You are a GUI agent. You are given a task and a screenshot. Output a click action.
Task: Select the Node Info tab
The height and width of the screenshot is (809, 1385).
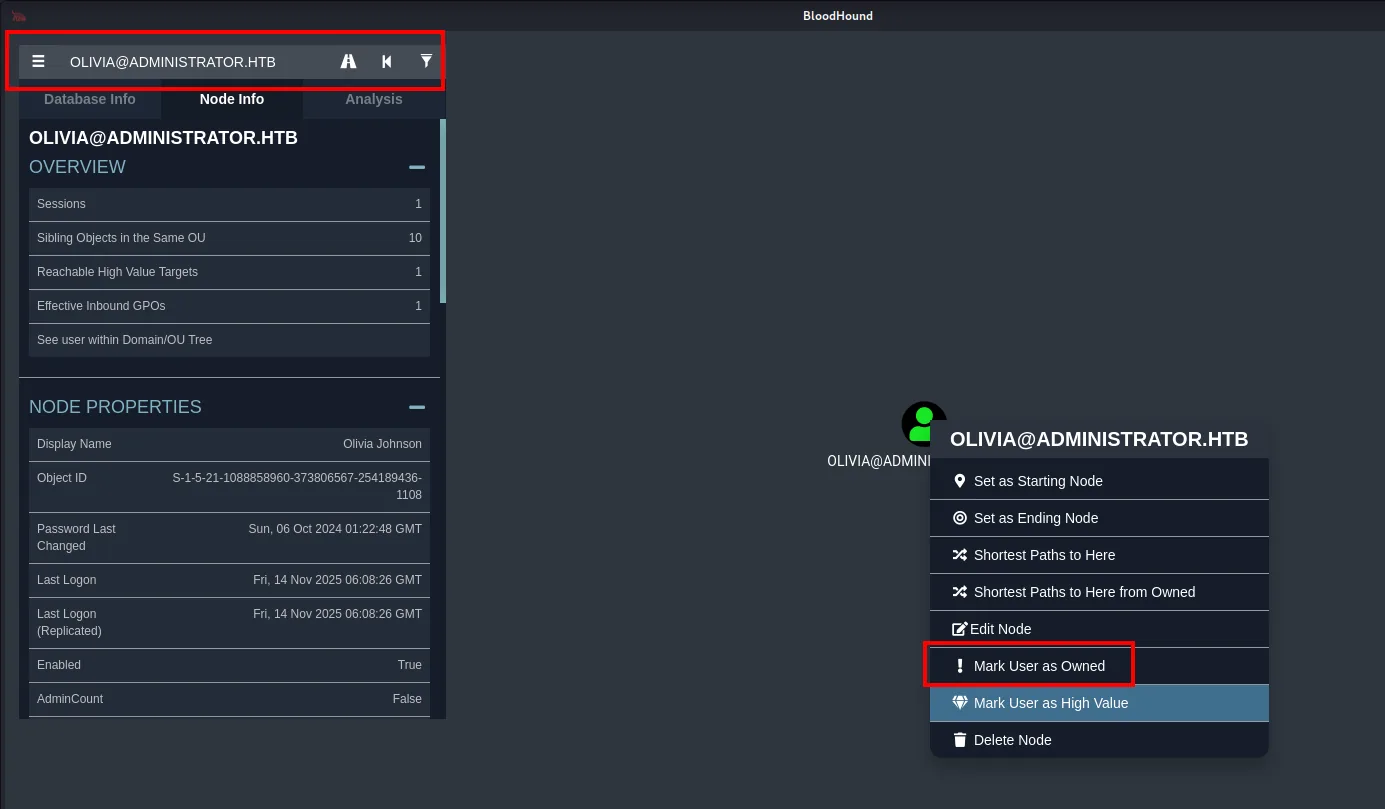[x=232, y=99]
